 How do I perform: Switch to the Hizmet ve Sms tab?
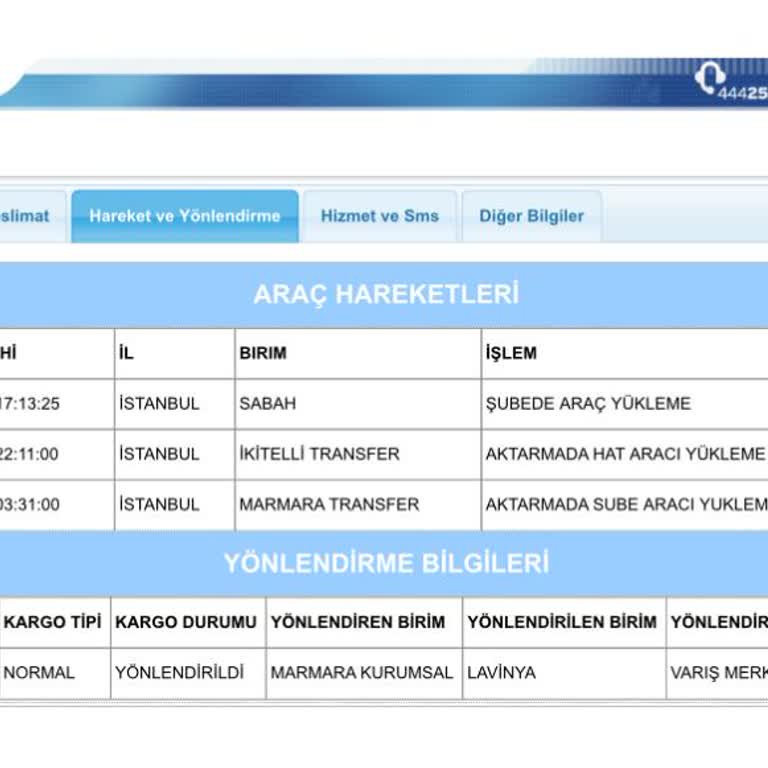[x=380, y=216]
